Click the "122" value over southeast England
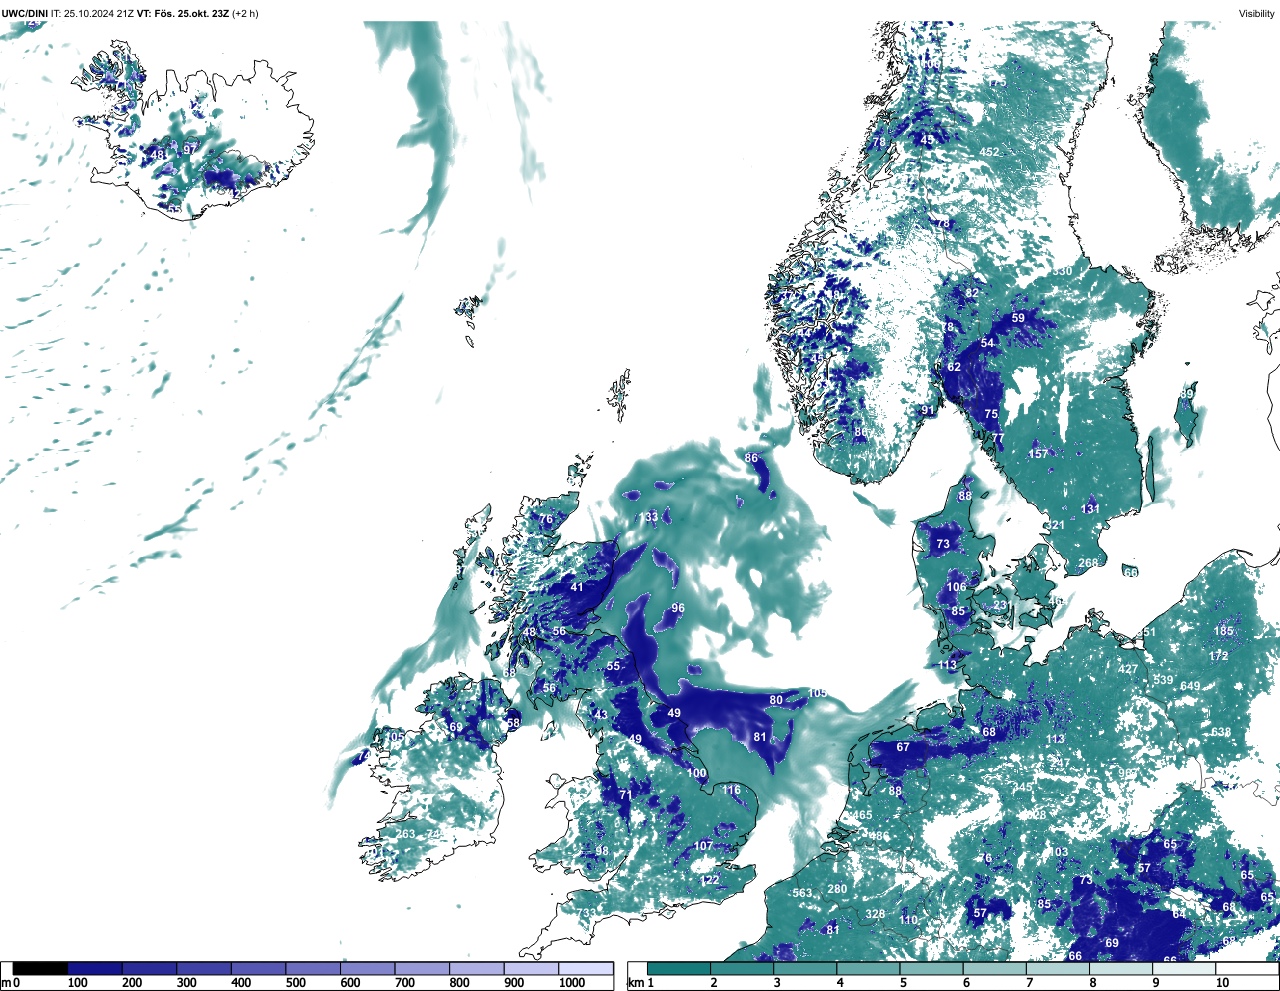1280x991 pixels. (x=710, y=880)
